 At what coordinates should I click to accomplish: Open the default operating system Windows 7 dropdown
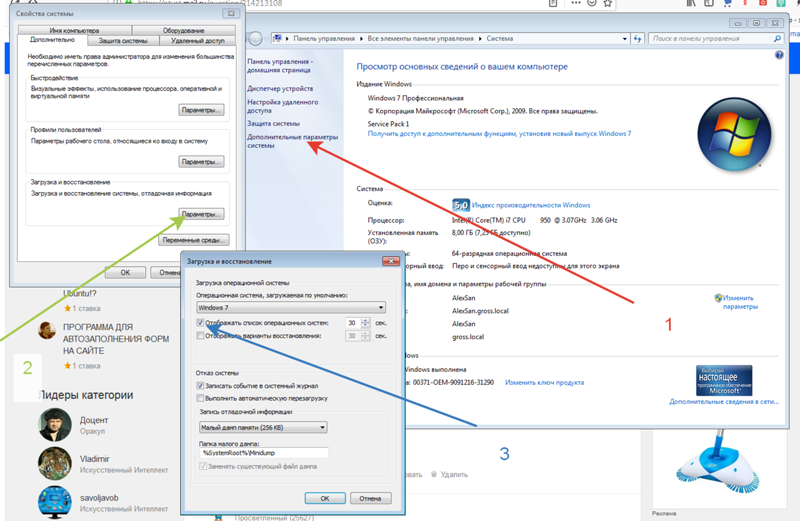tap(291, 307)
